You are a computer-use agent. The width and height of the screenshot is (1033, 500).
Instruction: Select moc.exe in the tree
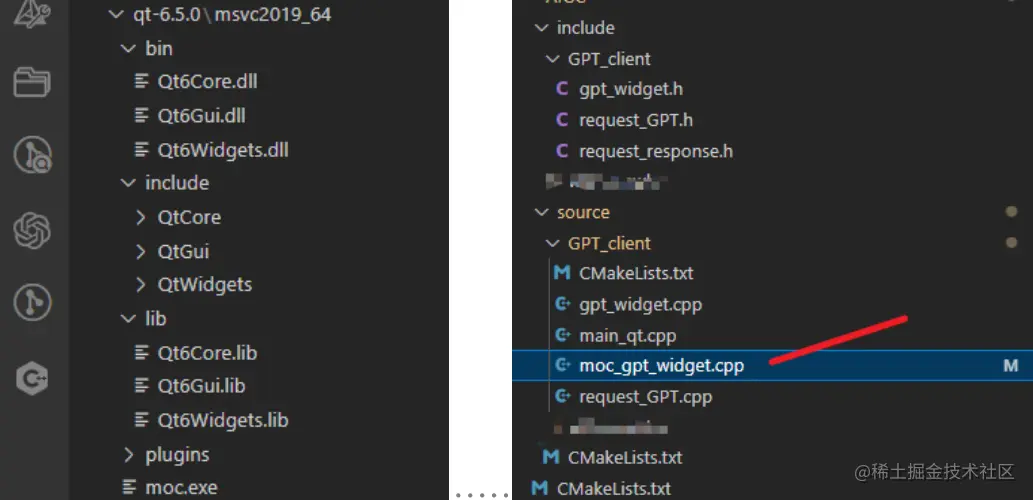coord(181,487)
